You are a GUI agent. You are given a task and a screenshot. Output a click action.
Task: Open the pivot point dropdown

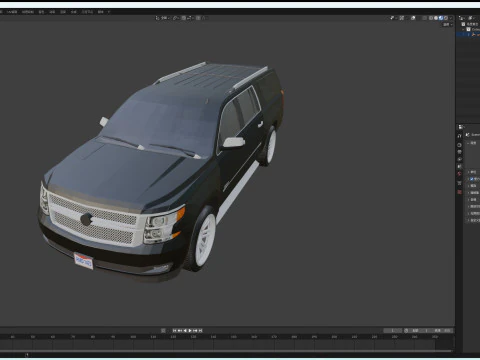point(176,18)
